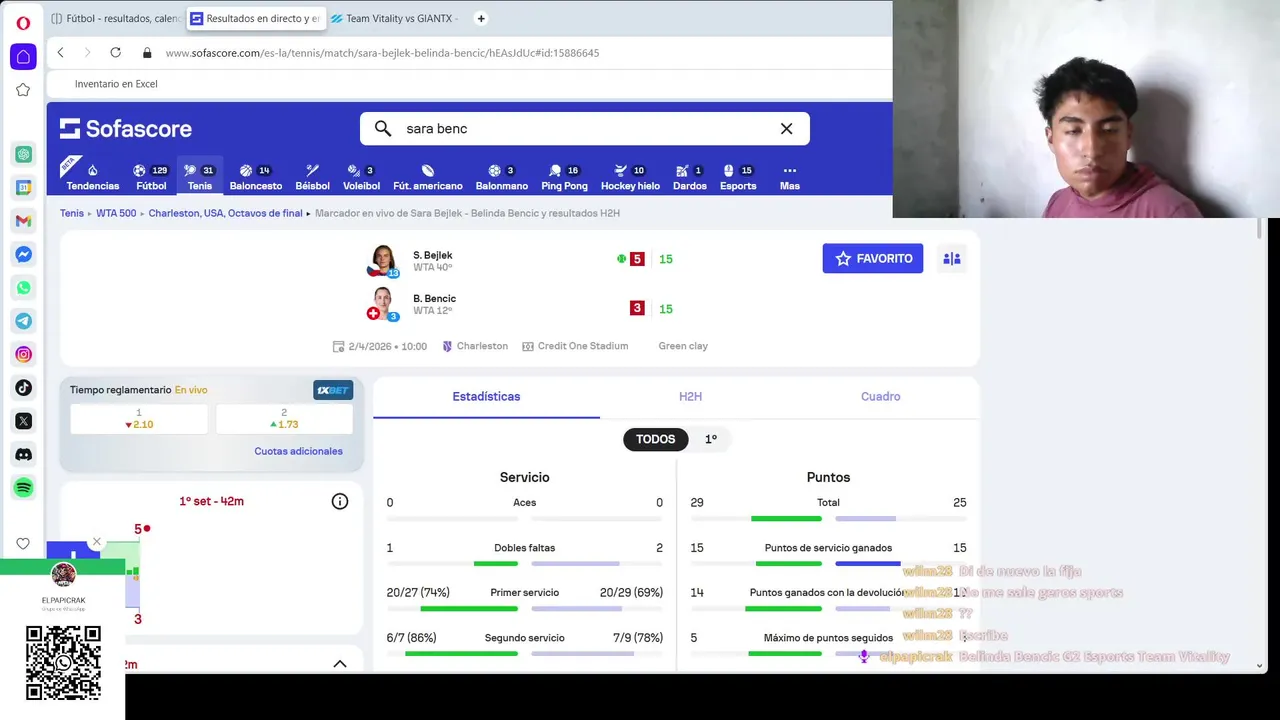
Task: Open Telegram in the sidebar
Action: 23,321
